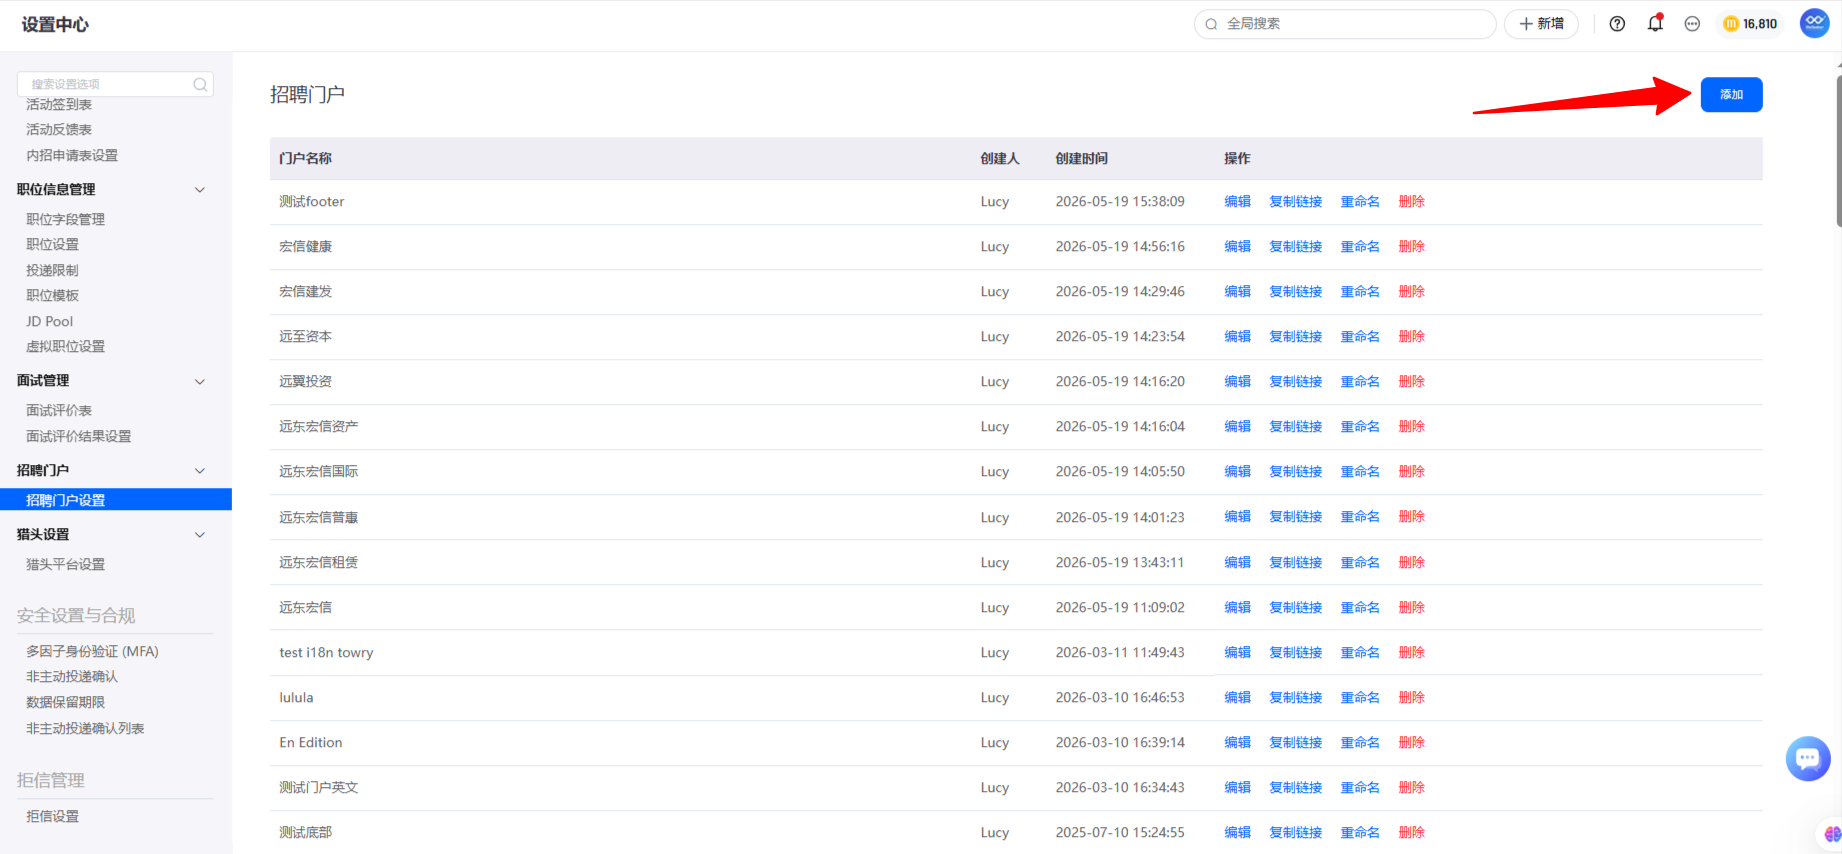This screenshot has width=1842, height=854.
Task: Open 虚拟职位设置 in the sidebar
Action: [65, 347]
